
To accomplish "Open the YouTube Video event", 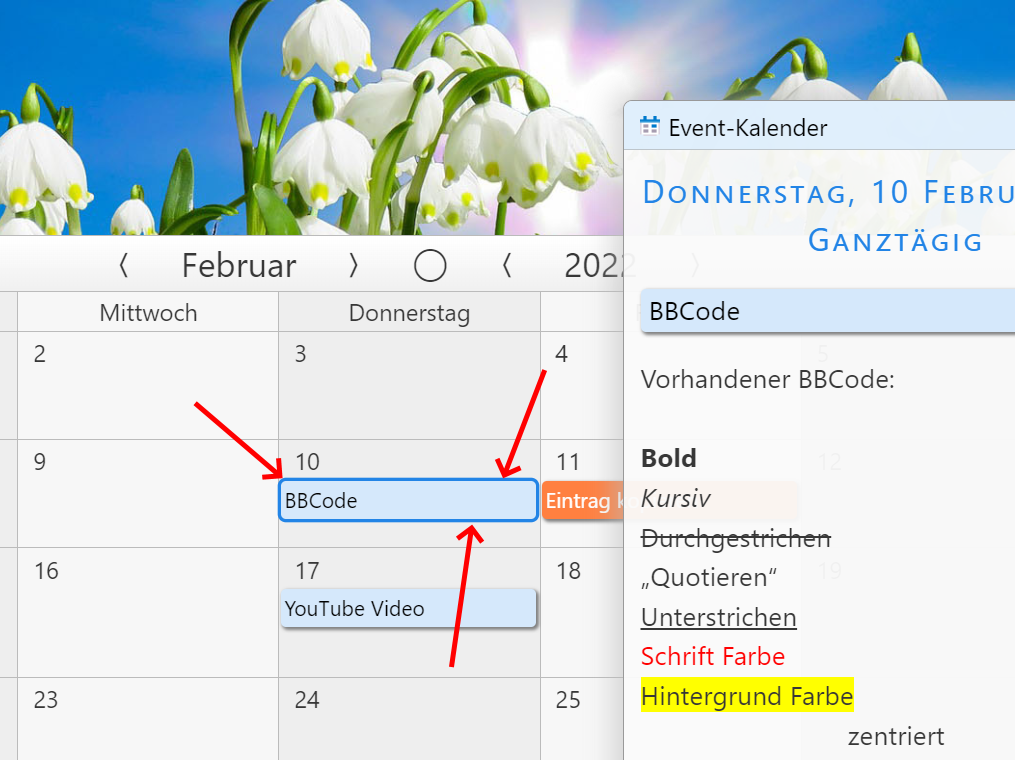I will (x=408, y=609).
